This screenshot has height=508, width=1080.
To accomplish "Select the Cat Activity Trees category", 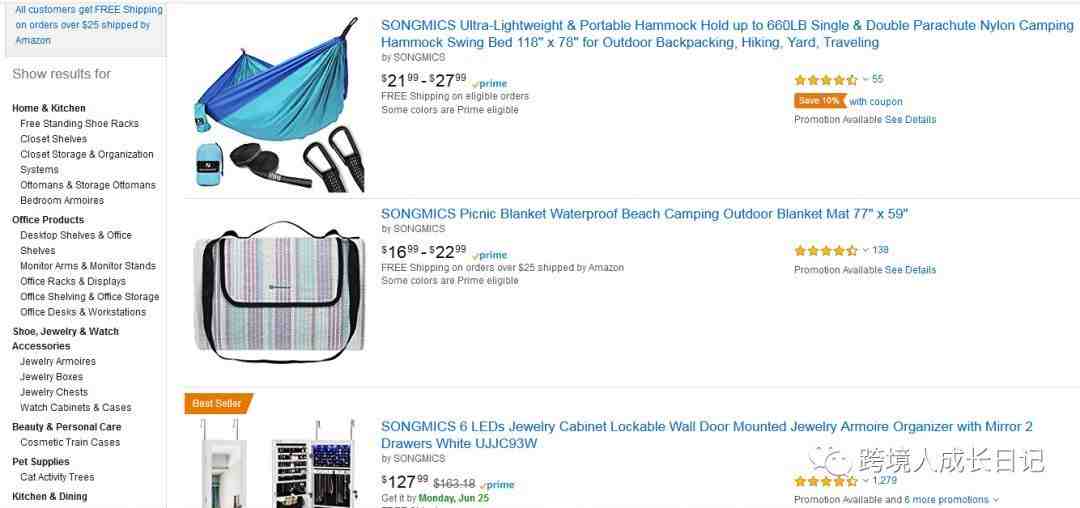I will pyautogui.click(x=57, y=477).
